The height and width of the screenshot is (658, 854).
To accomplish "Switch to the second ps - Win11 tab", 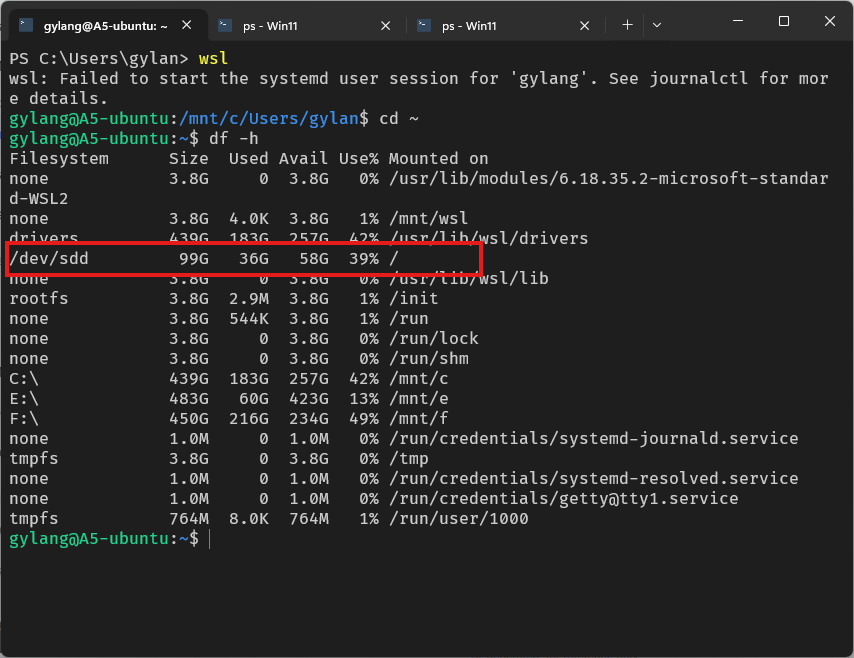I will (506, 26).
